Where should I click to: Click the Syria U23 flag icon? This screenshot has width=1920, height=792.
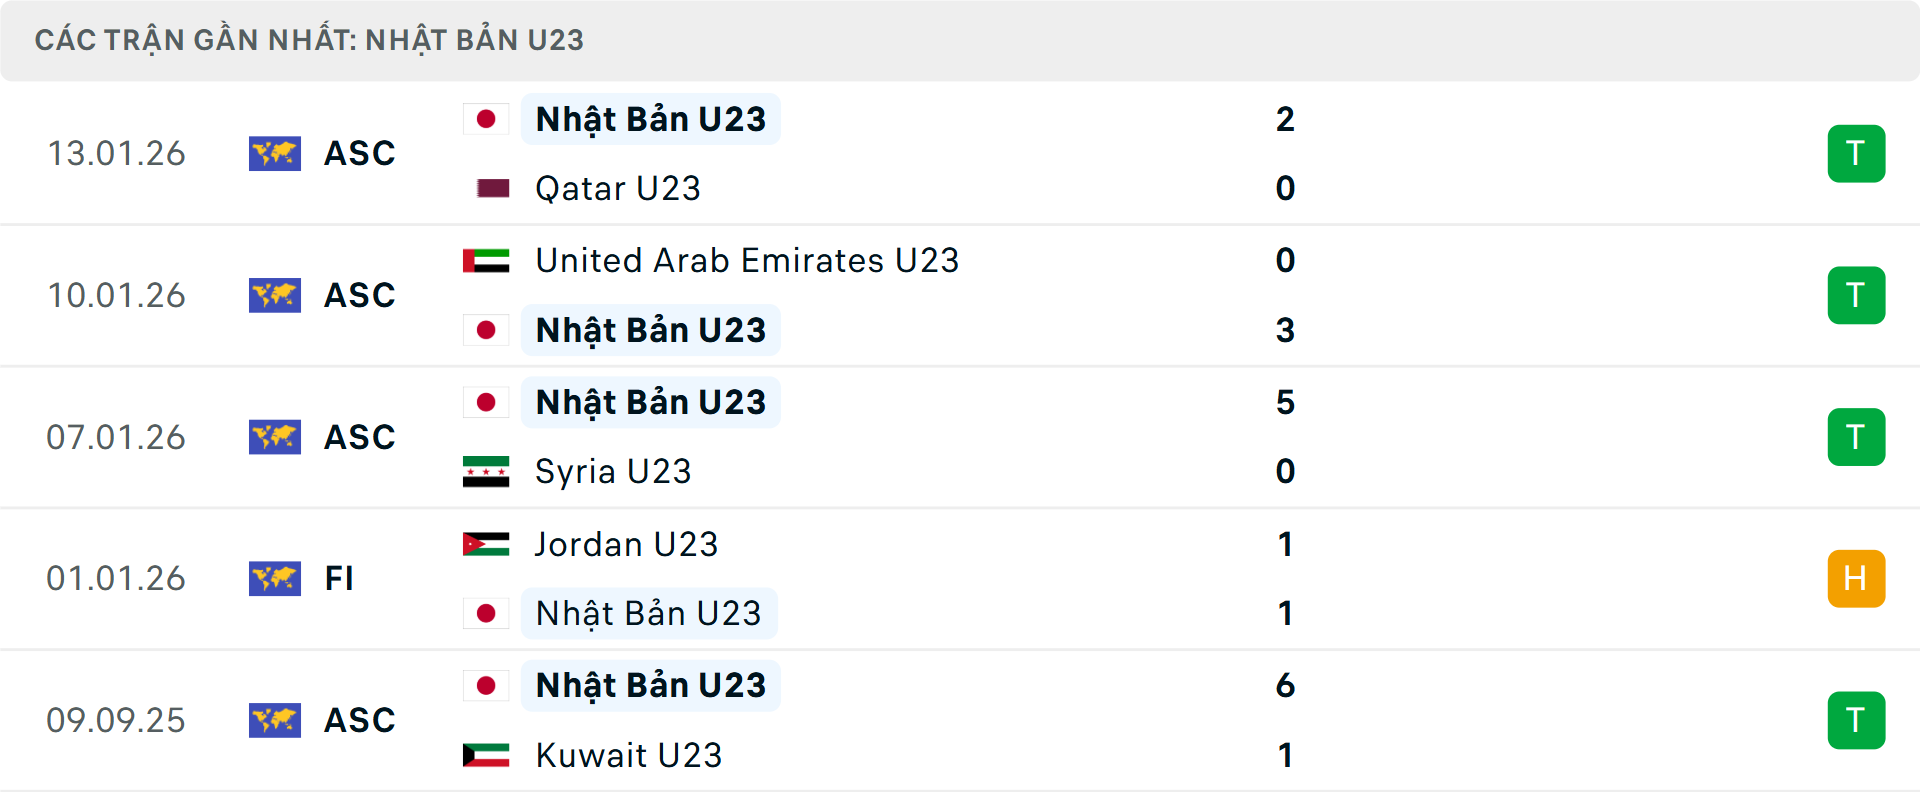486,471
